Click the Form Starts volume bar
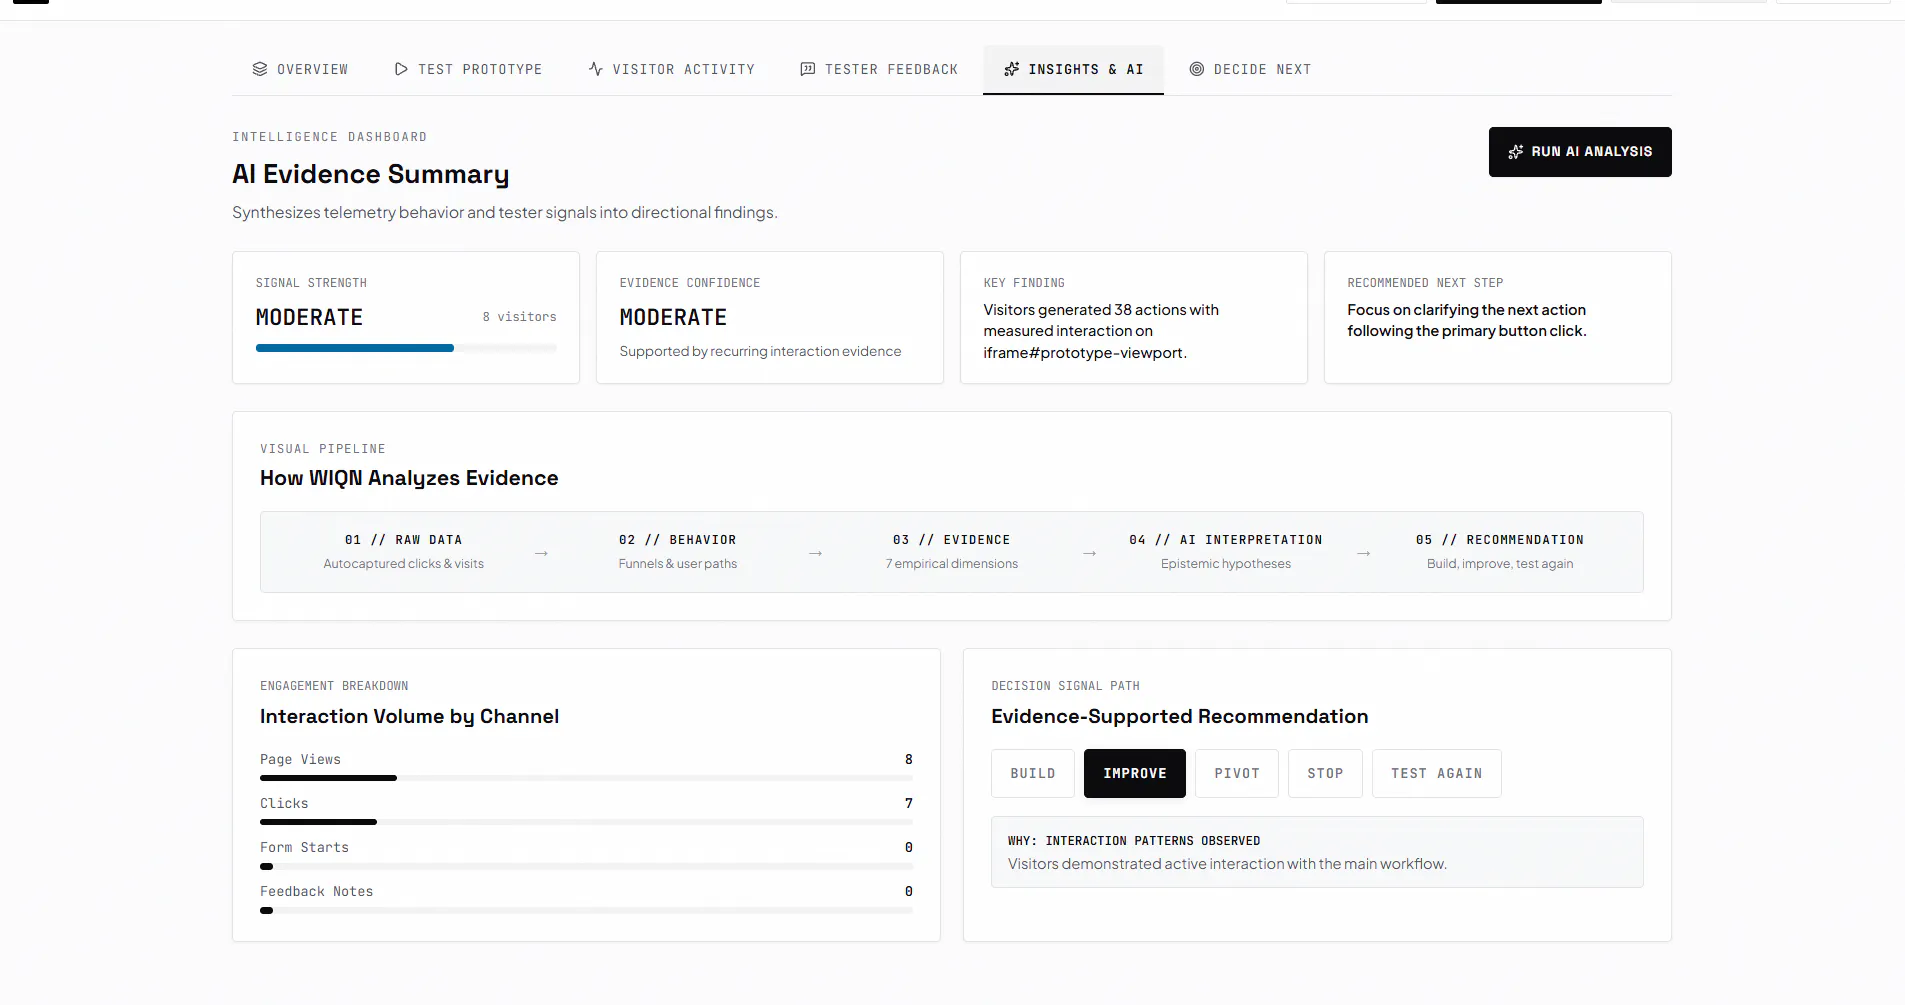This screenshot has height=1005, width=1905. (586, 866)
